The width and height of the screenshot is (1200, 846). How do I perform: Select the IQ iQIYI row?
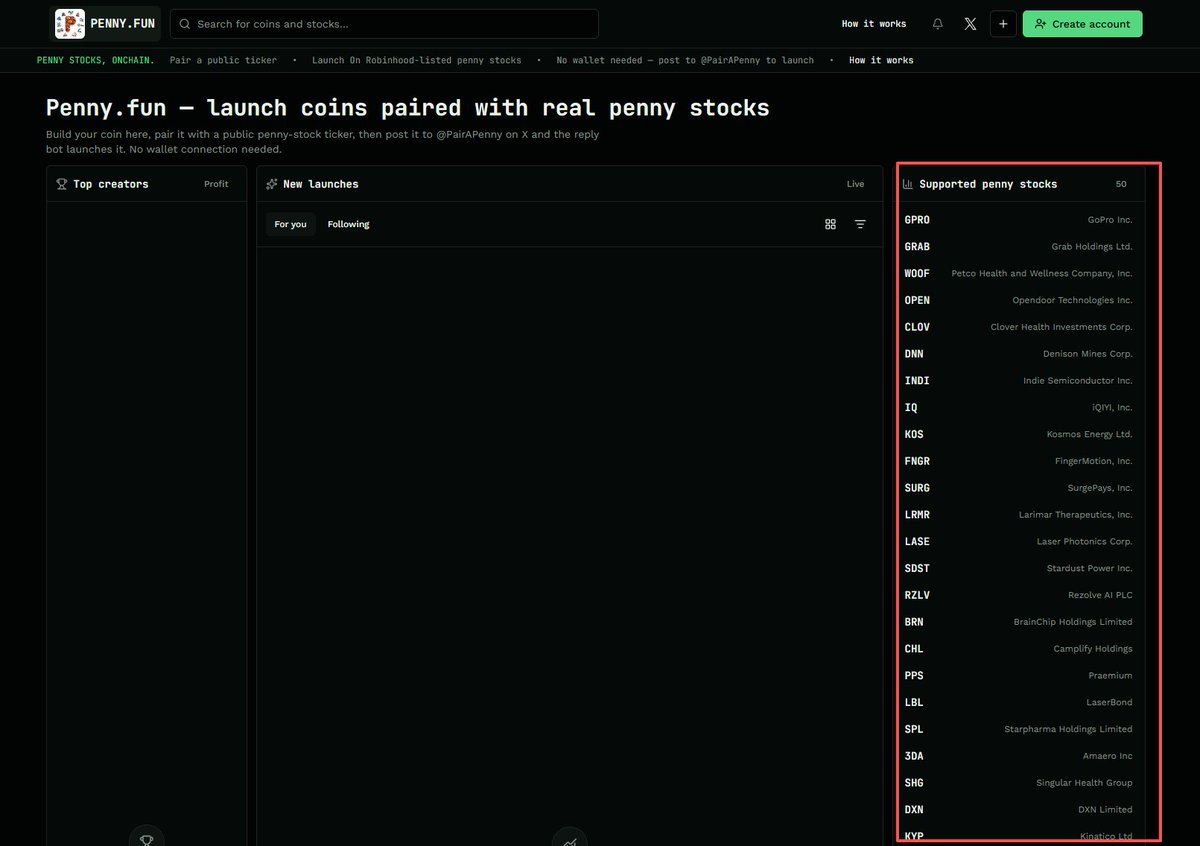tap(1018, 407)
